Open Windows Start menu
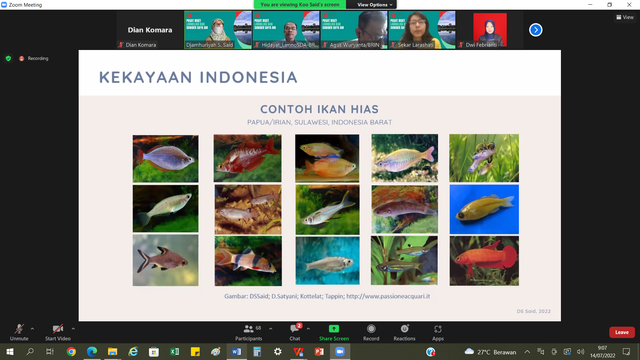 (x=10, y=351)
